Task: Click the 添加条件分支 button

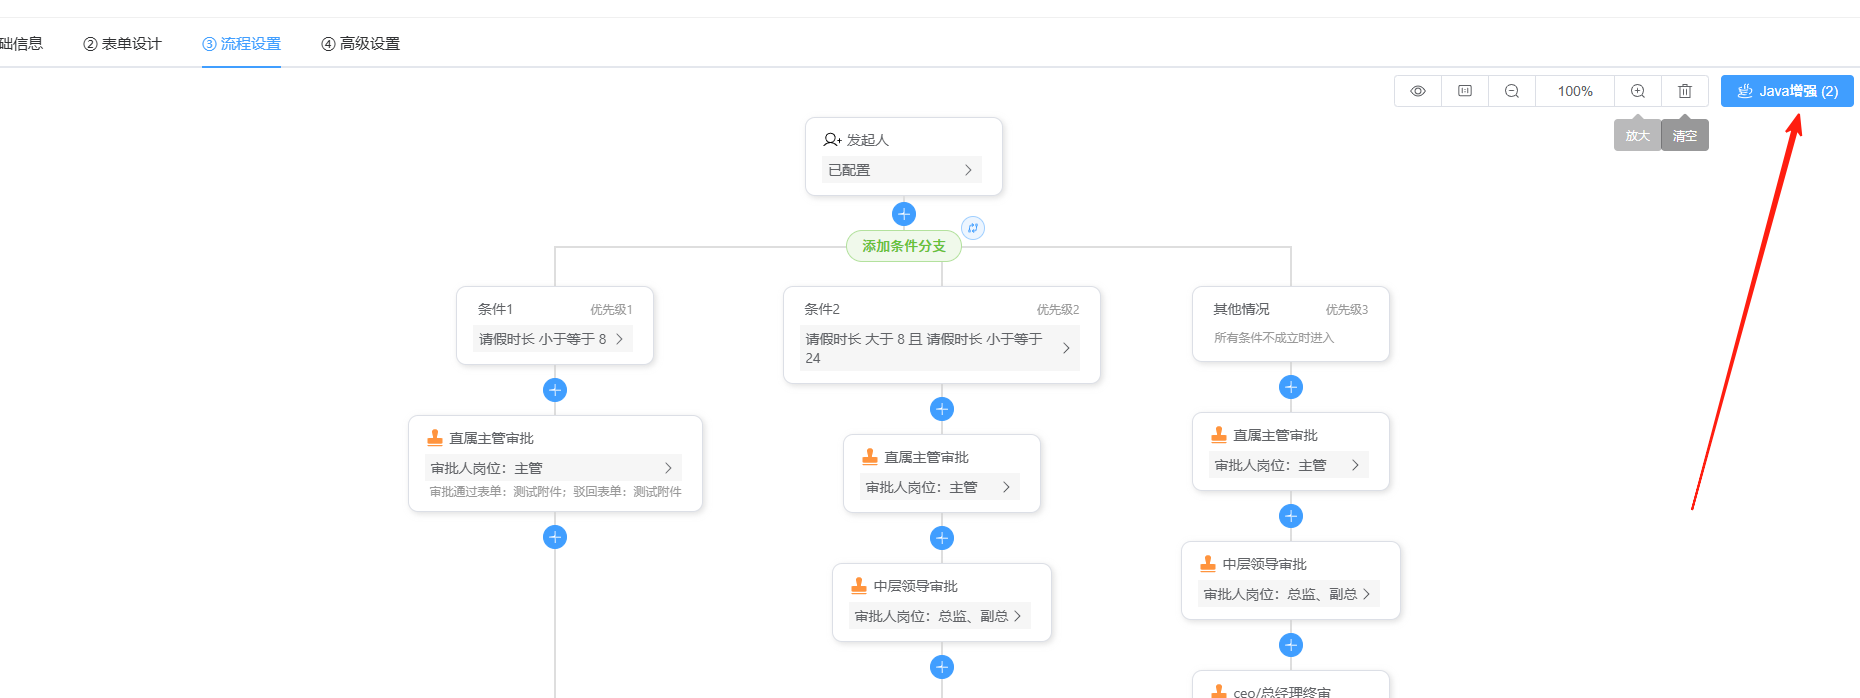Action: click(904, 246)
